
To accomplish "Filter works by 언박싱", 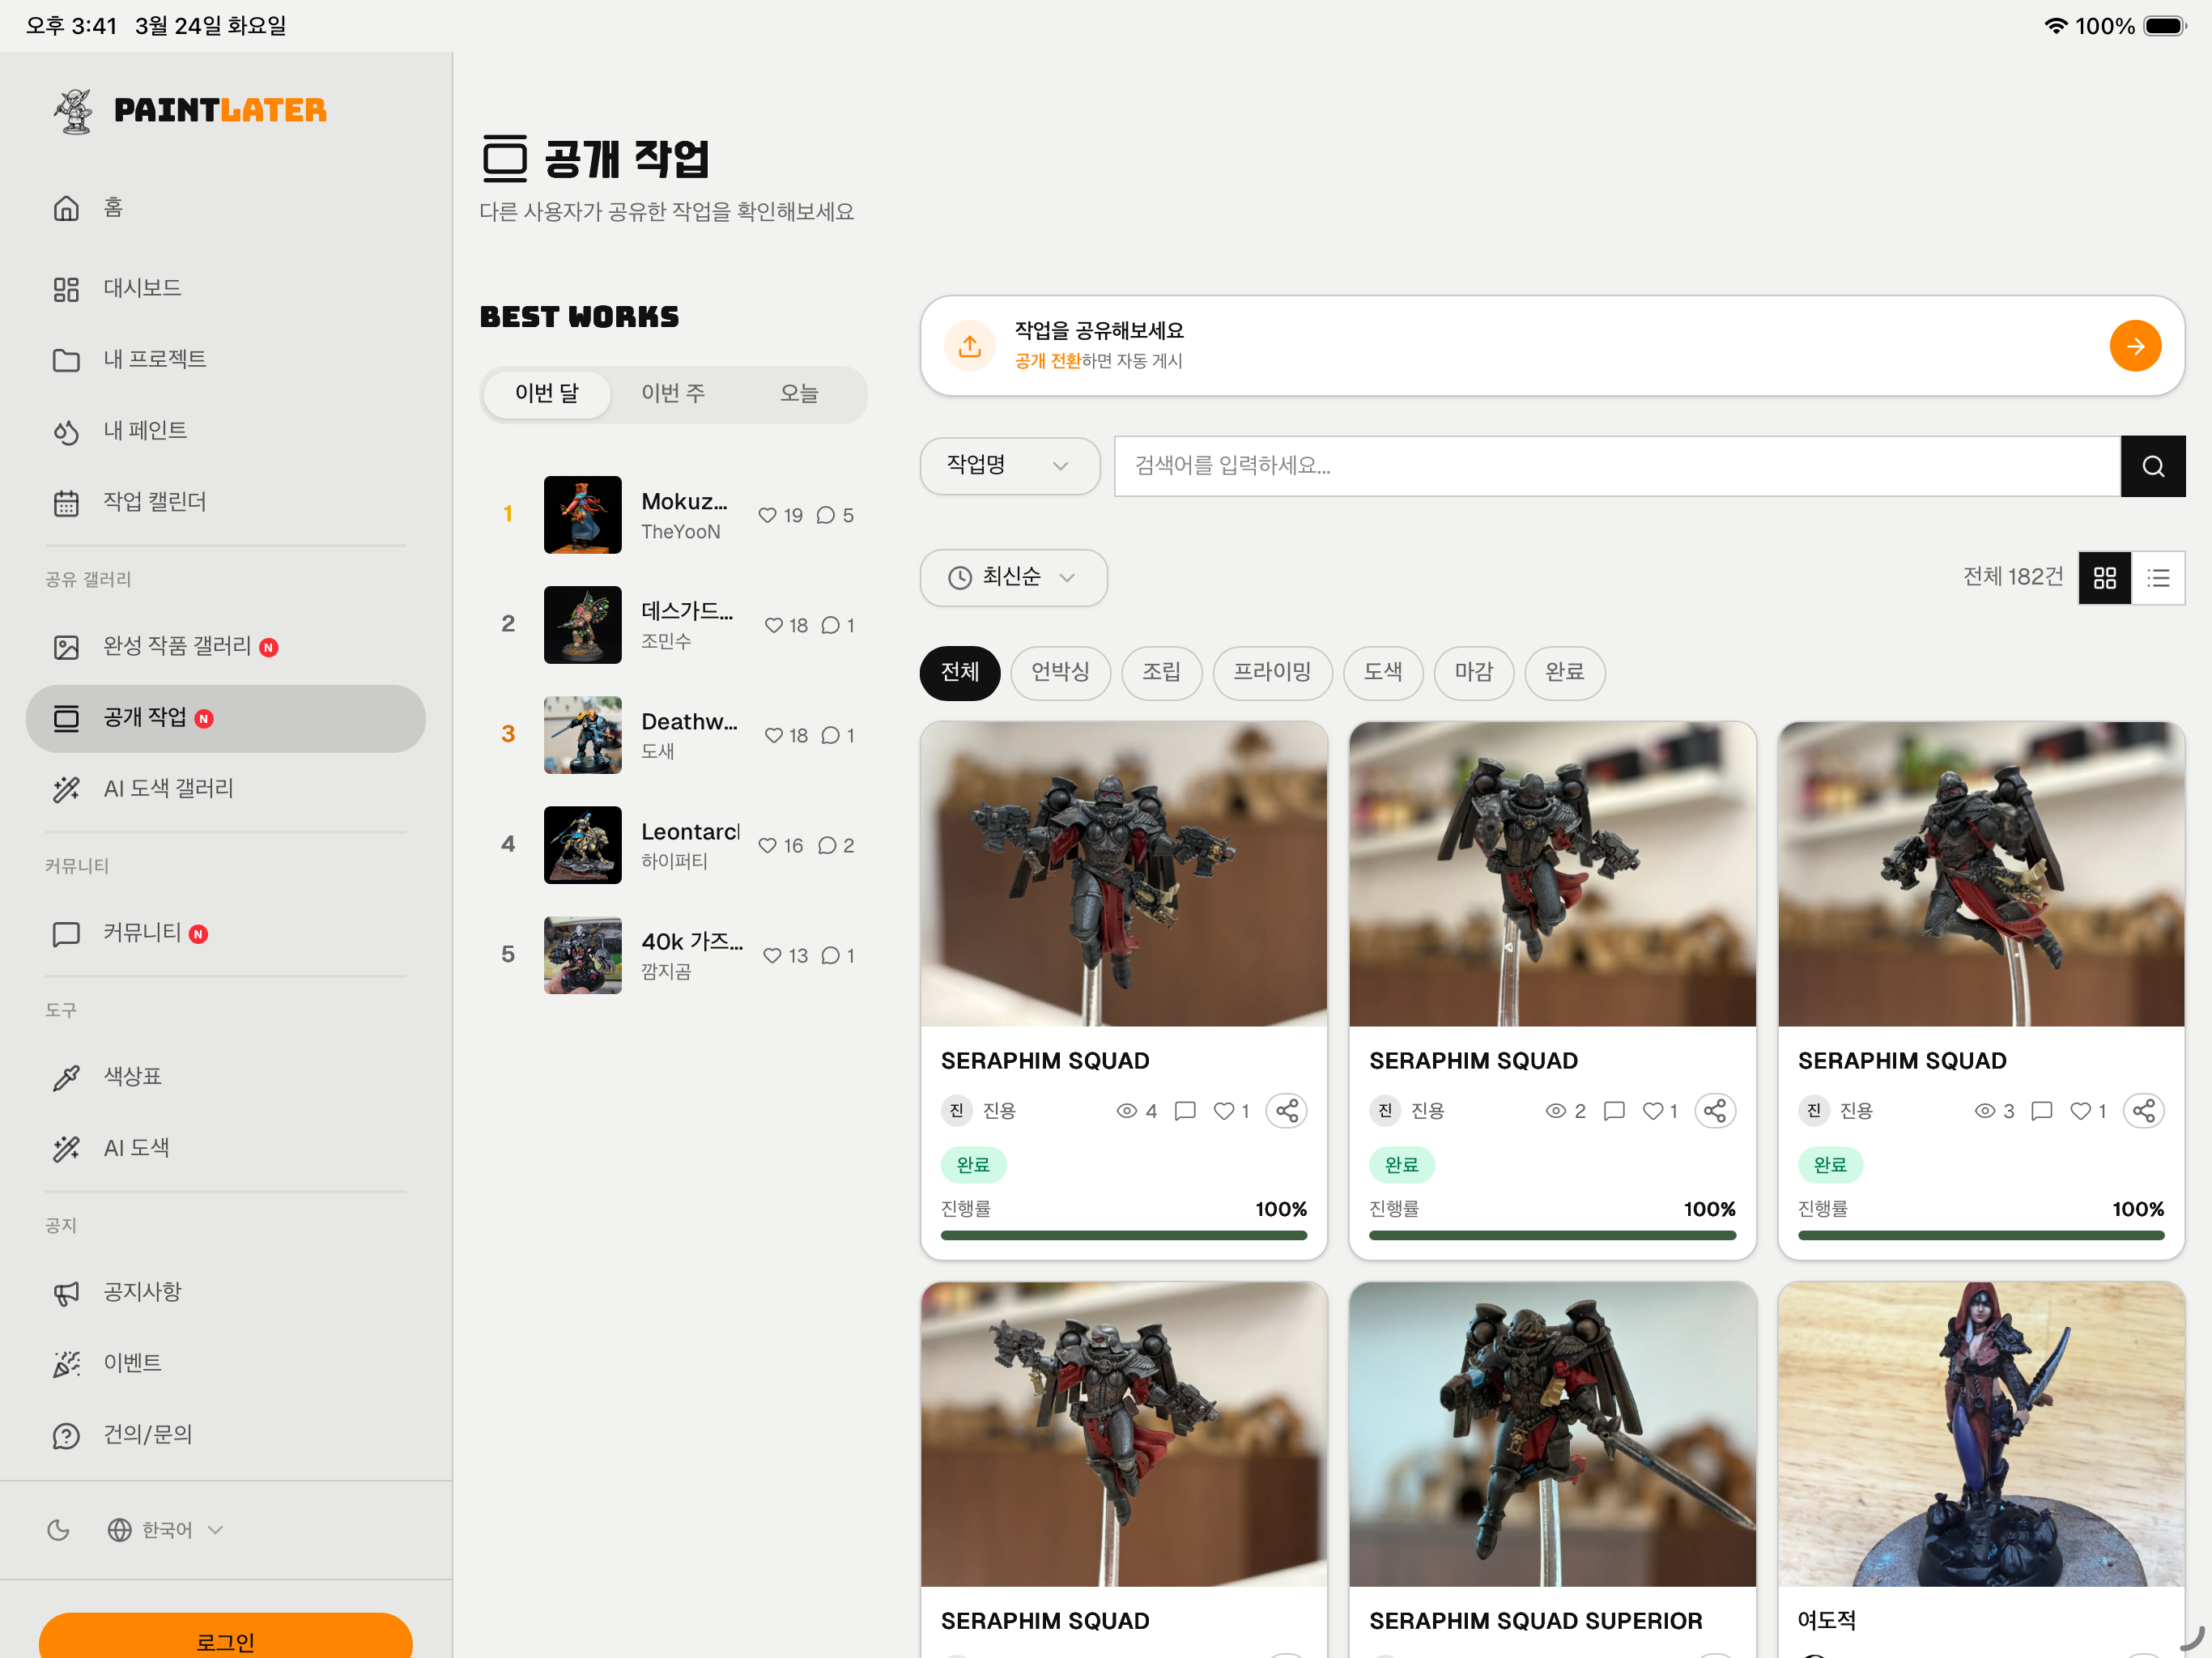I will point(1060,672).
